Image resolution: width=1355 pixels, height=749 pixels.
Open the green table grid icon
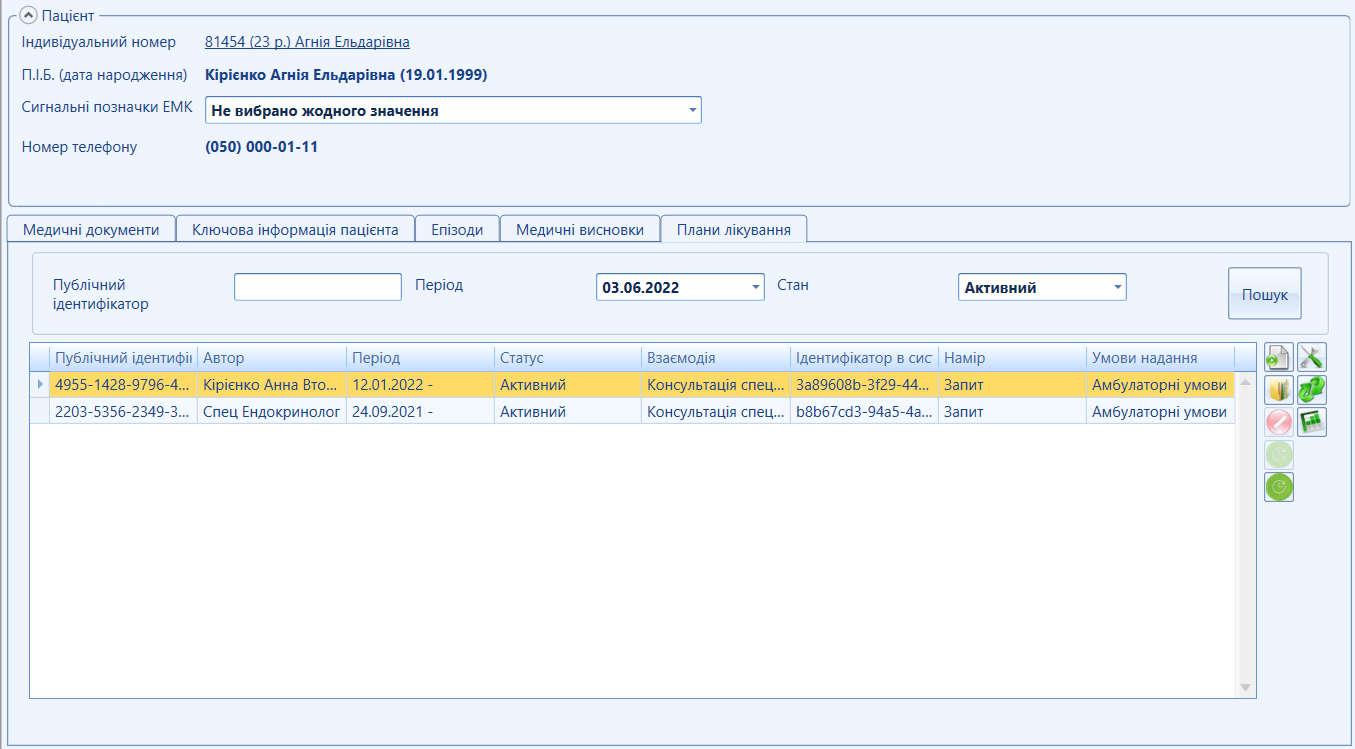(1312, 422)
